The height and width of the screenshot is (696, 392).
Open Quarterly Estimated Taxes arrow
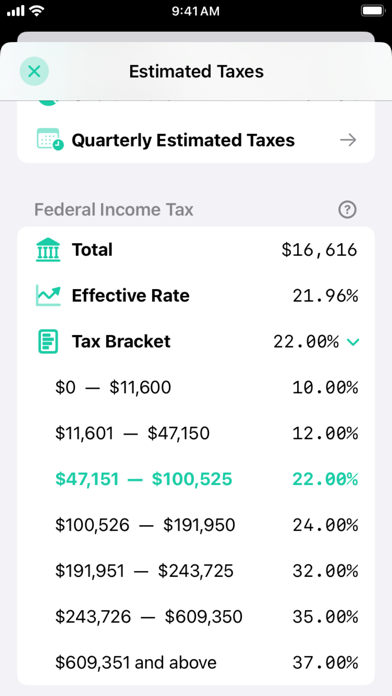tap(348, 140)
